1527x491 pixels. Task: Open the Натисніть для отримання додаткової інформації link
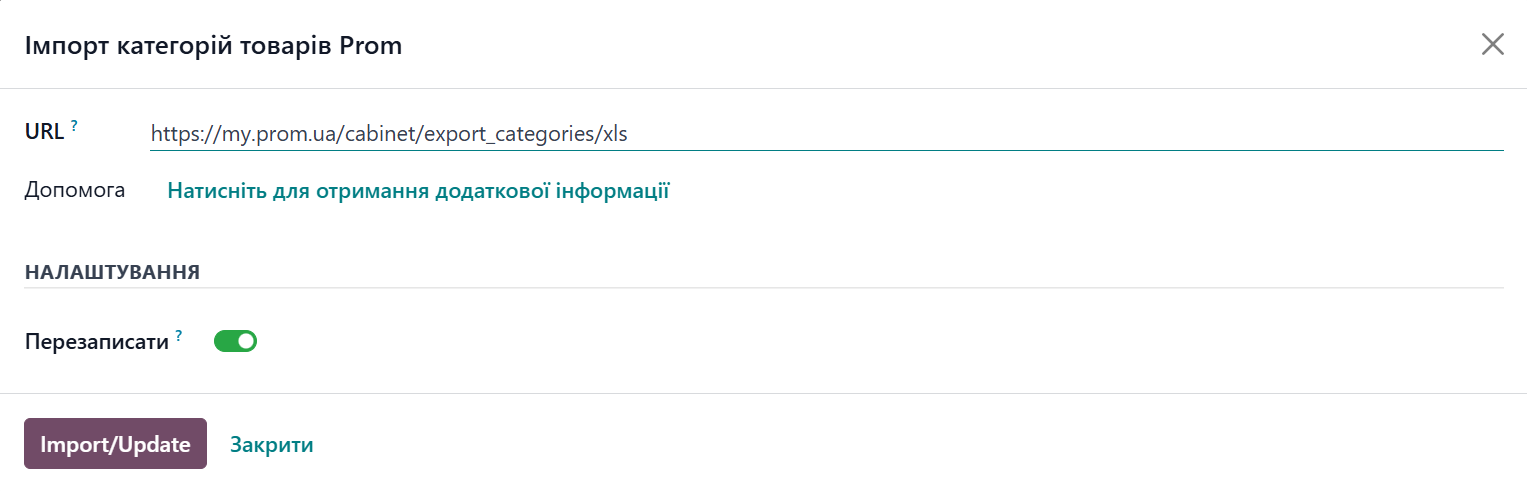[418, 191]
